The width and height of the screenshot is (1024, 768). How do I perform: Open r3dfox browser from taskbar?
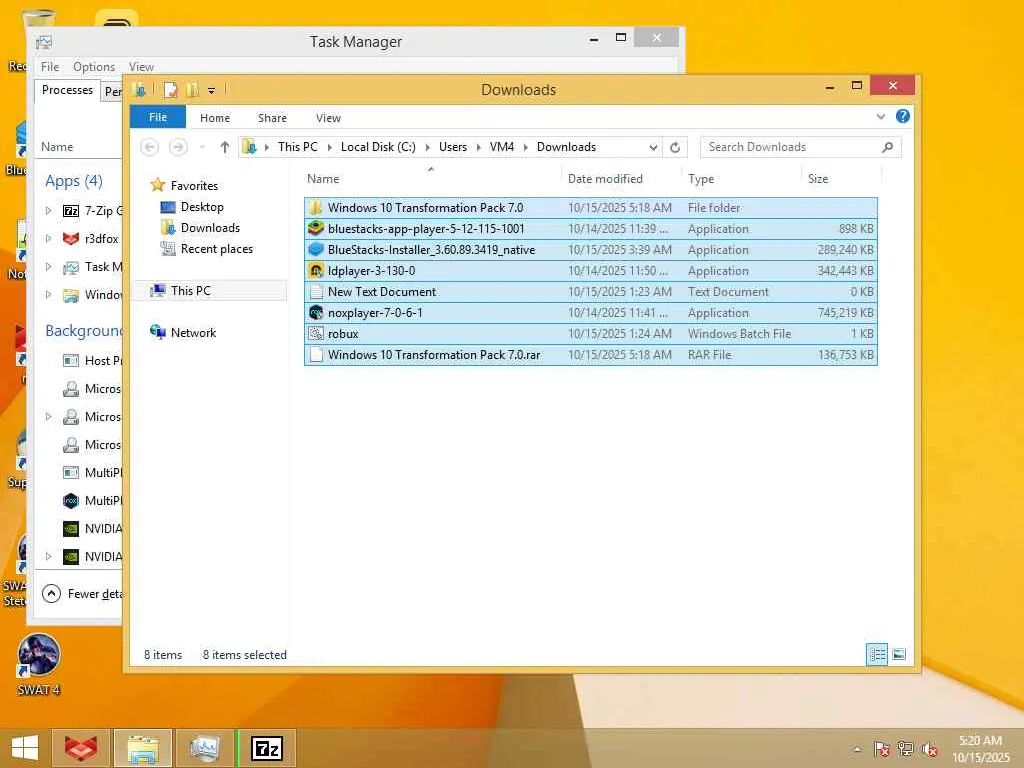coord(81,748)
